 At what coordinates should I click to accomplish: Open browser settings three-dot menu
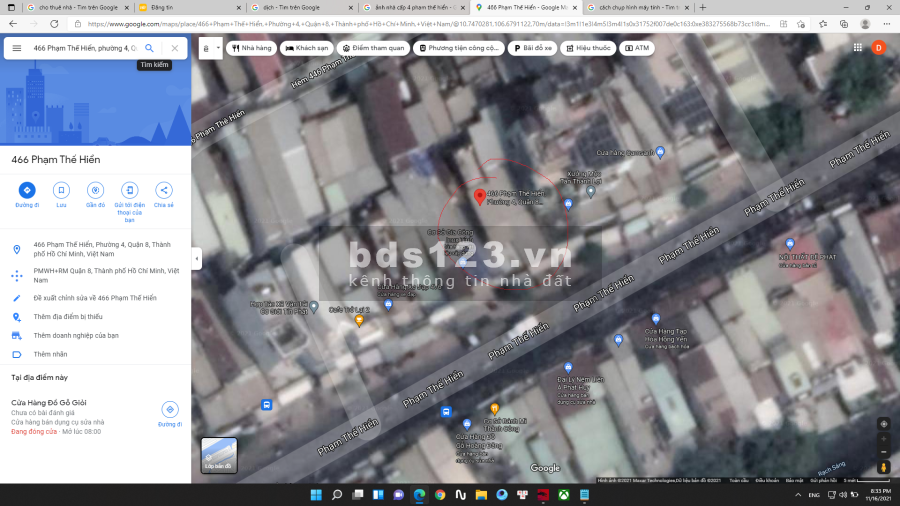(x=887, y=24)
